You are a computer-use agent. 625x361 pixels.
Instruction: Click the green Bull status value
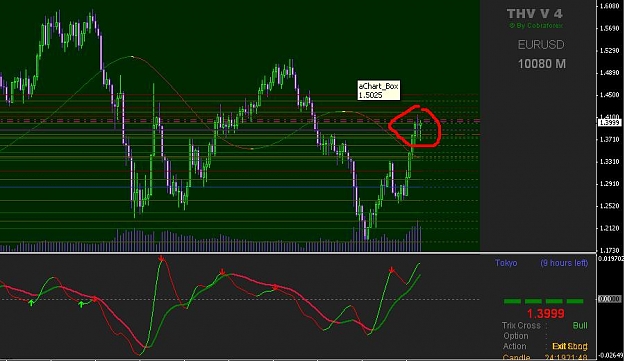coord(580,326)
